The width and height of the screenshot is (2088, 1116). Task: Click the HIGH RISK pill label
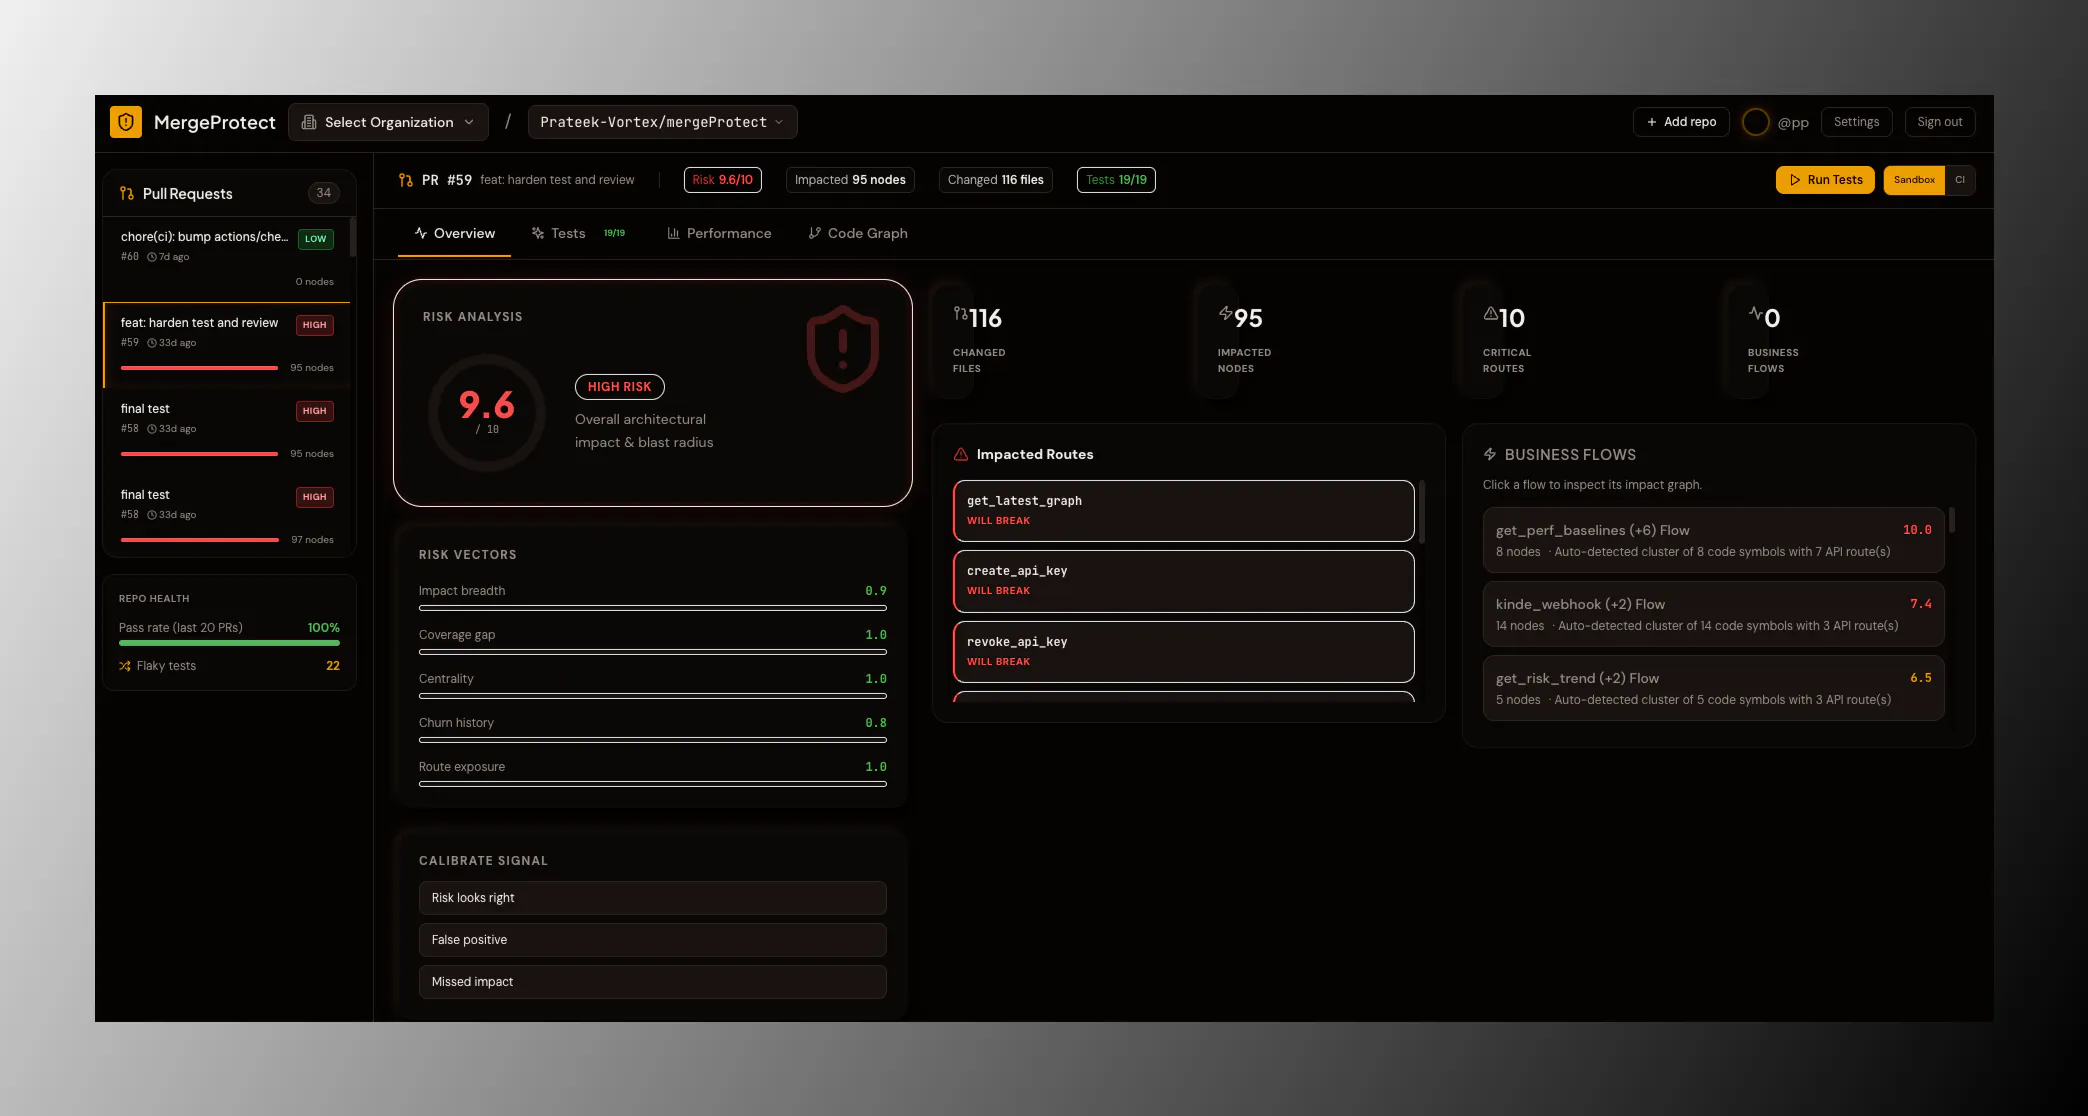(619, 387)
